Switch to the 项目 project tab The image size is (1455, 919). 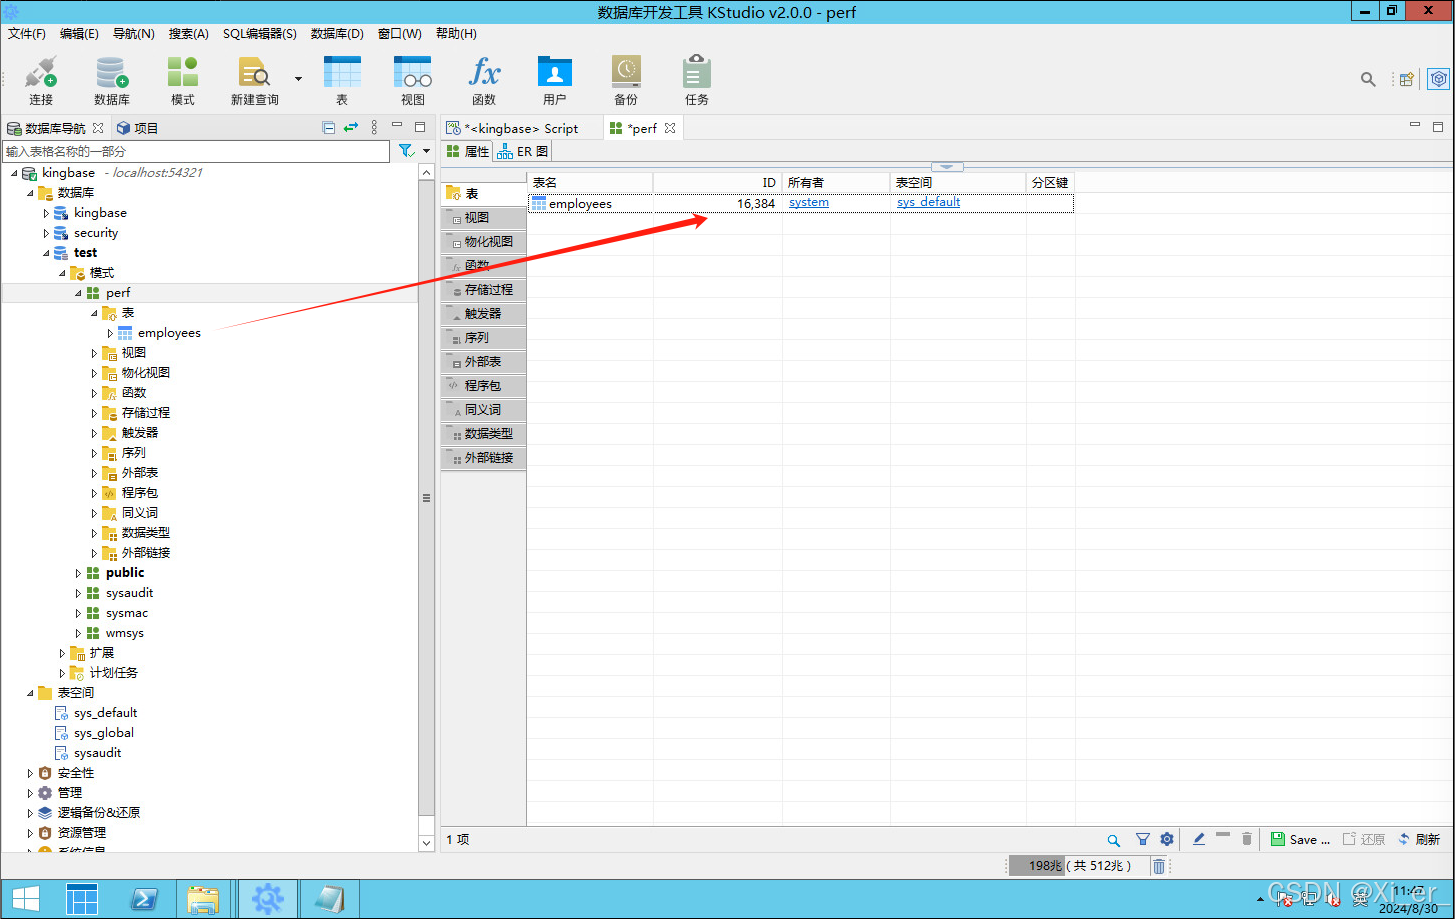coord(137,128)
